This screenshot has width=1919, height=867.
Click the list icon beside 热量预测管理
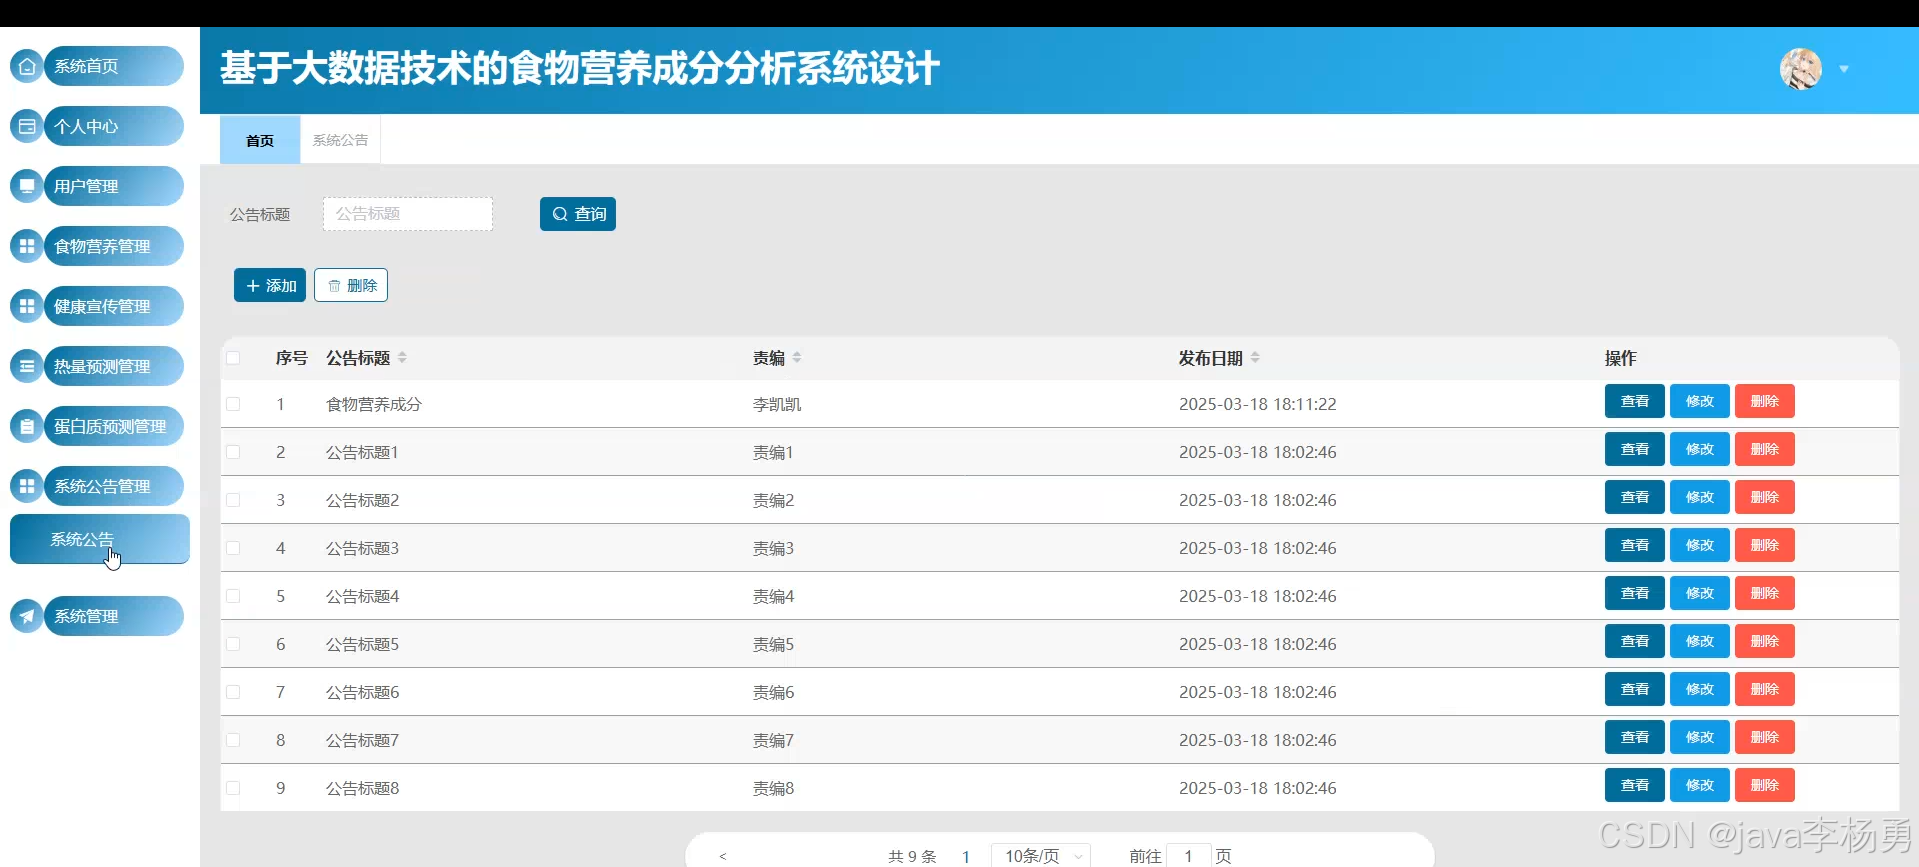tap(27, 366)
